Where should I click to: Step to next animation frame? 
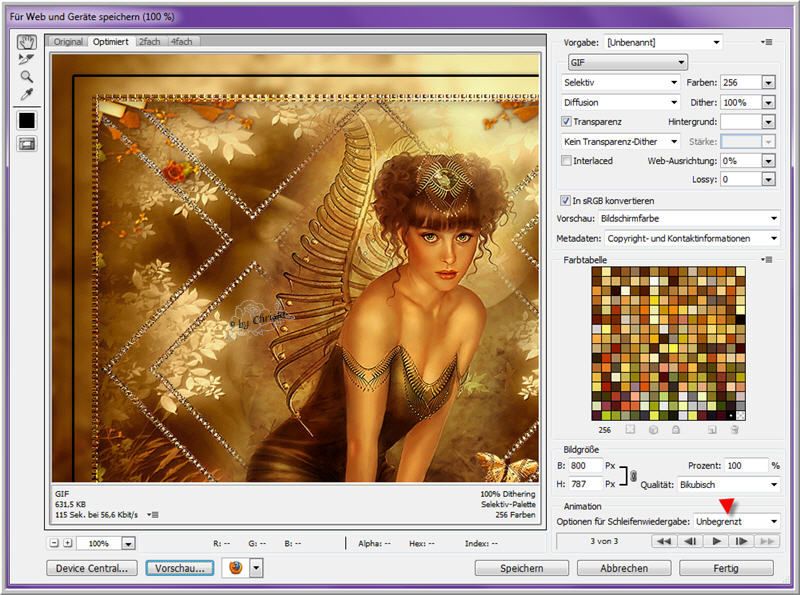[x=741, y=541]
